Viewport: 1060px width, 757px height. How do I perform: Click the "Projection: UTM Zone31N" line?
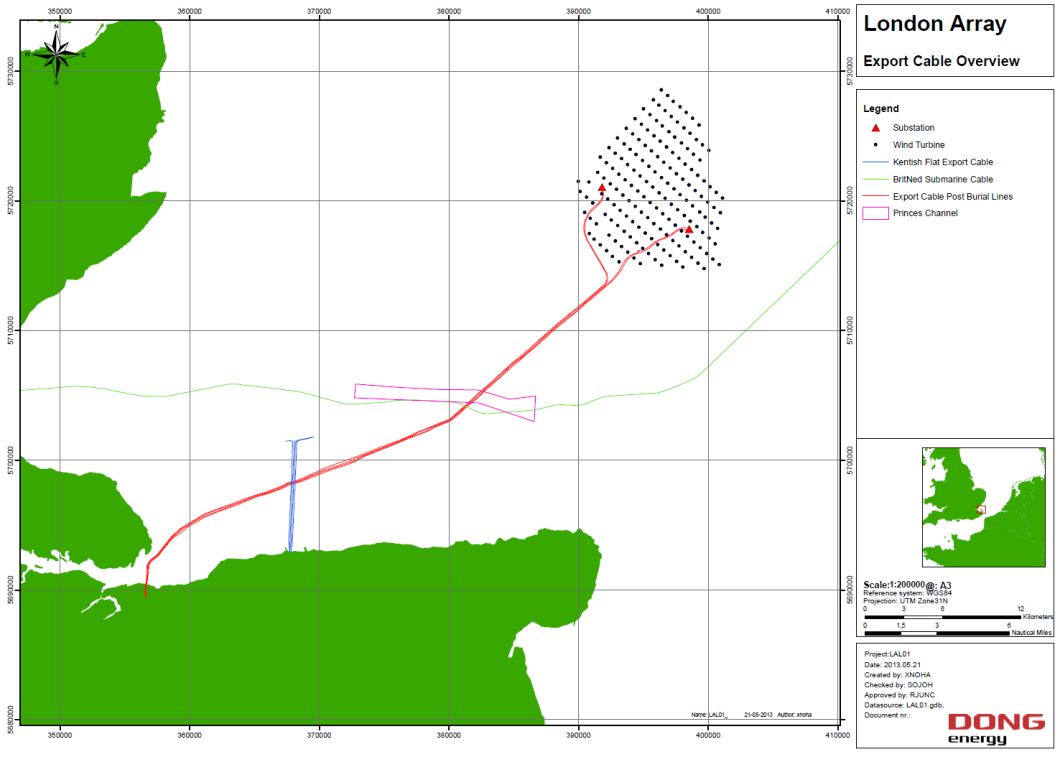click(905, 601)
